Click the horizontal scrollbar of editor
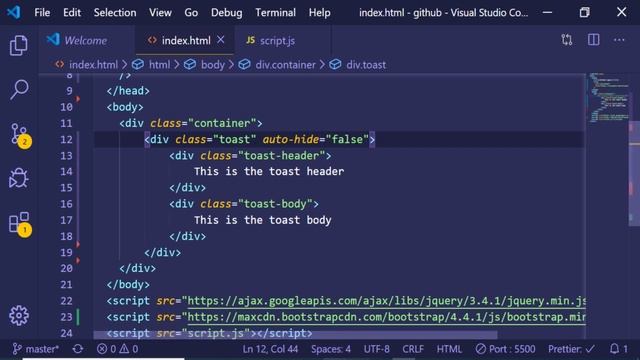Screen dimensions: 640x360 click(296, 334)
